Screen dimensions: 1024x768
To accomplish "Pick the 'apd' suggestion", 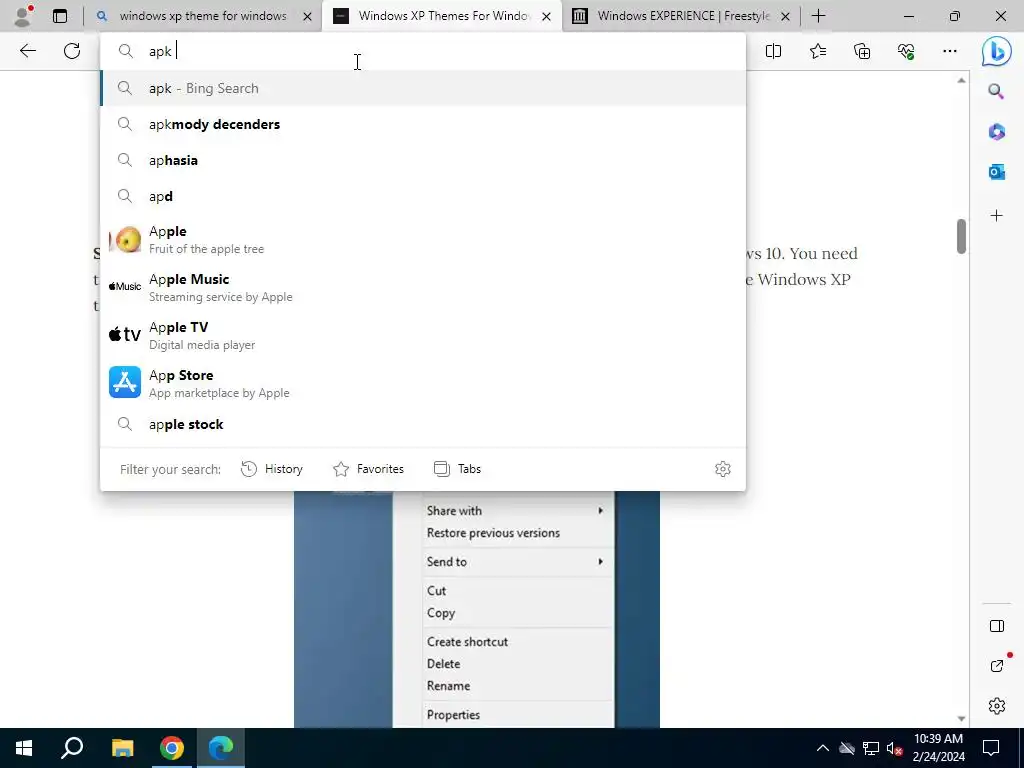I will (x=423, y=196).
